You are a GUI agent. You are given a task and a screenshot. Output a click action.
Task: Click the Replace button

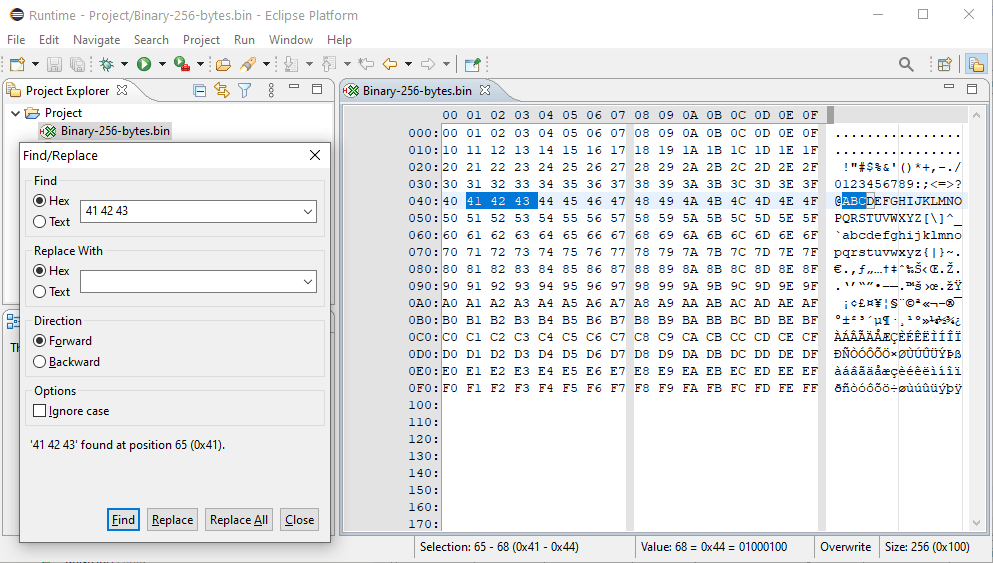click(x=172, y=520)
